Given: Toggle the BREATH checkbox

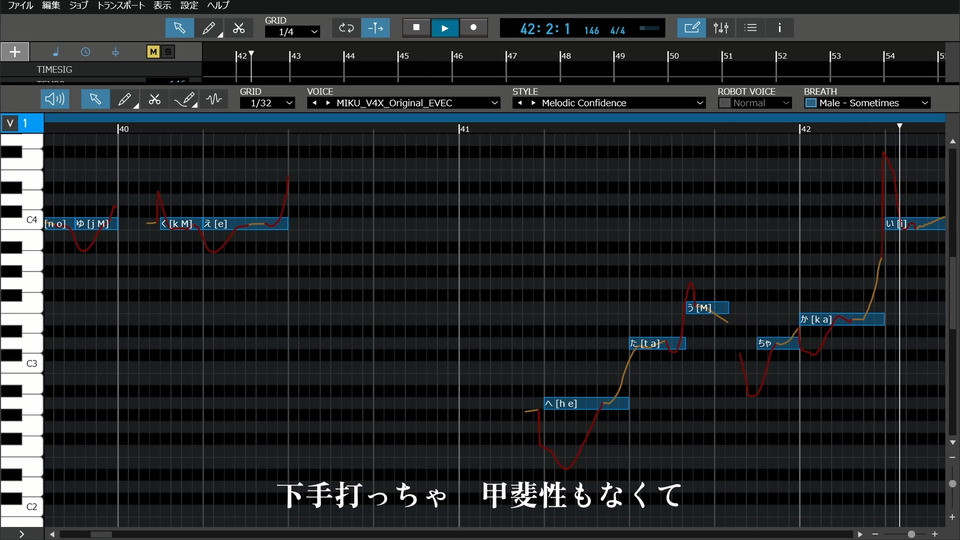Looking at the screenshot, I should (x=811, y=103).
